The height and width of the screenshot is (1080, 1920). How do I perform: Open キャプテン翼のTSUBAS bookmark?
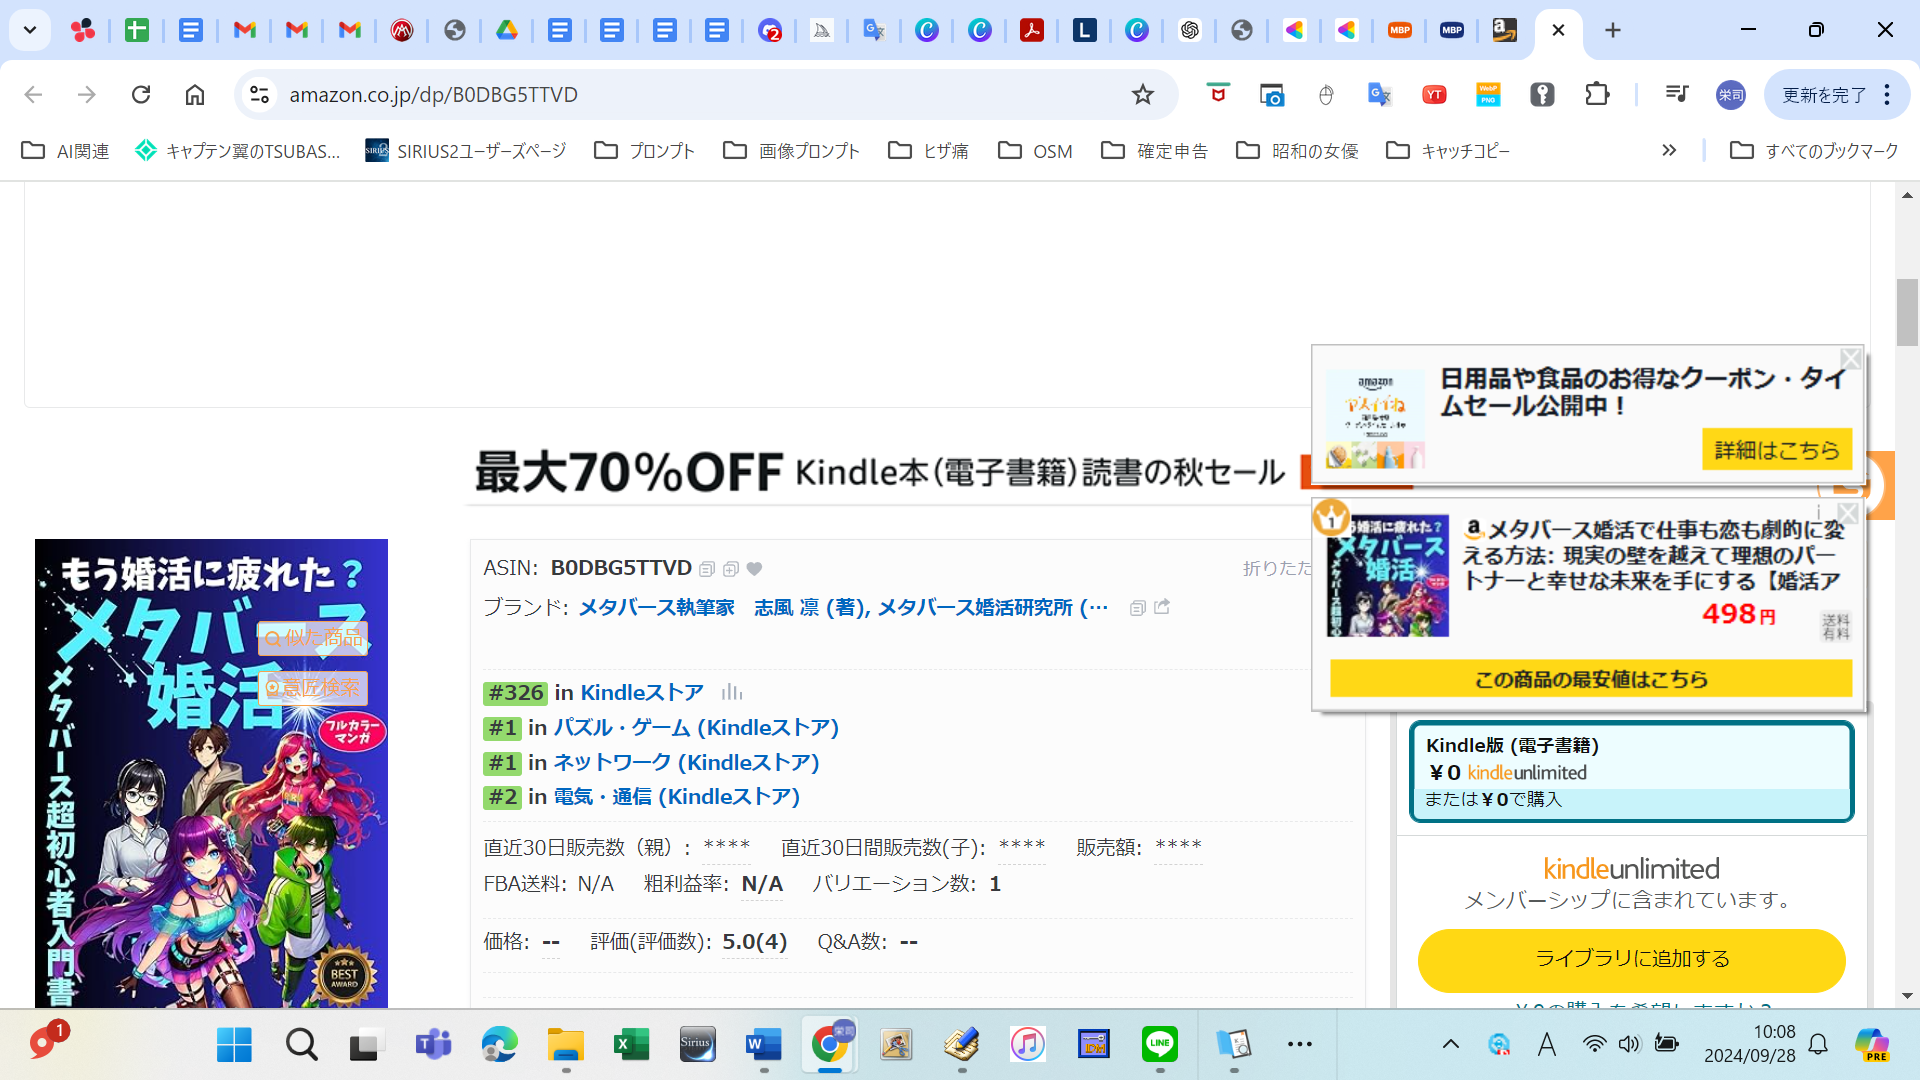click(237, 150)
